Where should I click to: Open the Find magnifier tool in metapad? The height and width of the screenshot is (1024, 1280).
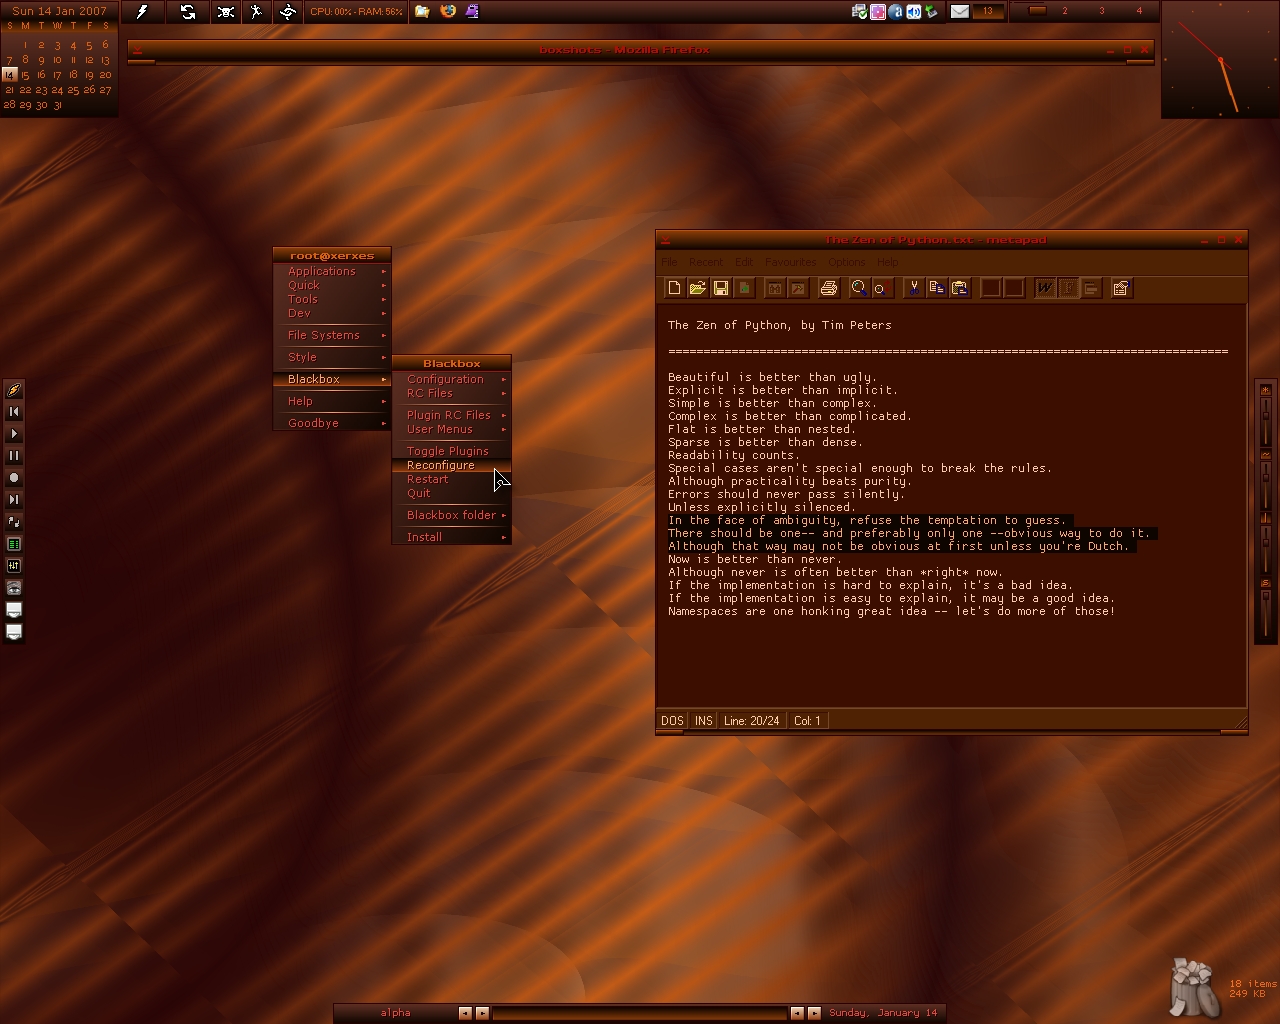coord(858,288)
